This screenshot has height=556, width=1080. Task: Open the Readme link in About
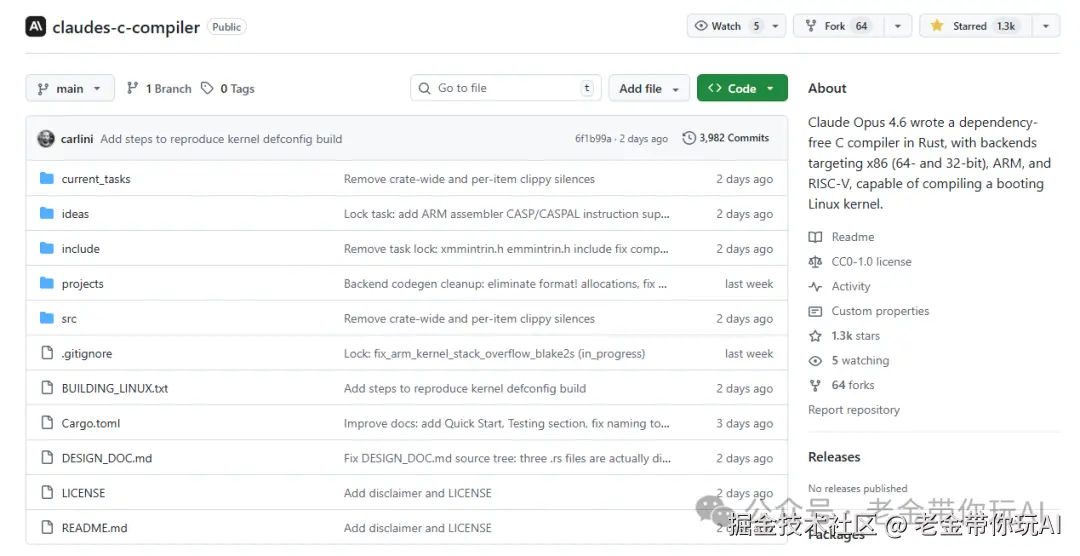pos(852,237)
